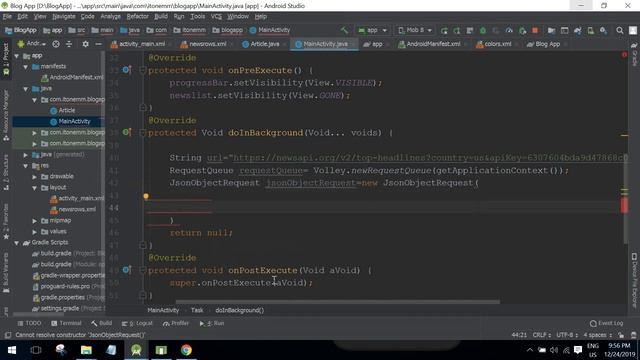
Task: Open the Tools menu
Action: coord(198,16)
